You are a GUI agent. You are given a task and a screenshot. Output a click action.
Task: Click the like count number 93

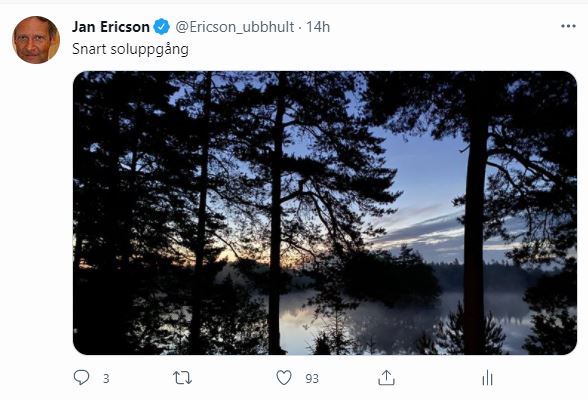coord(312,378)
